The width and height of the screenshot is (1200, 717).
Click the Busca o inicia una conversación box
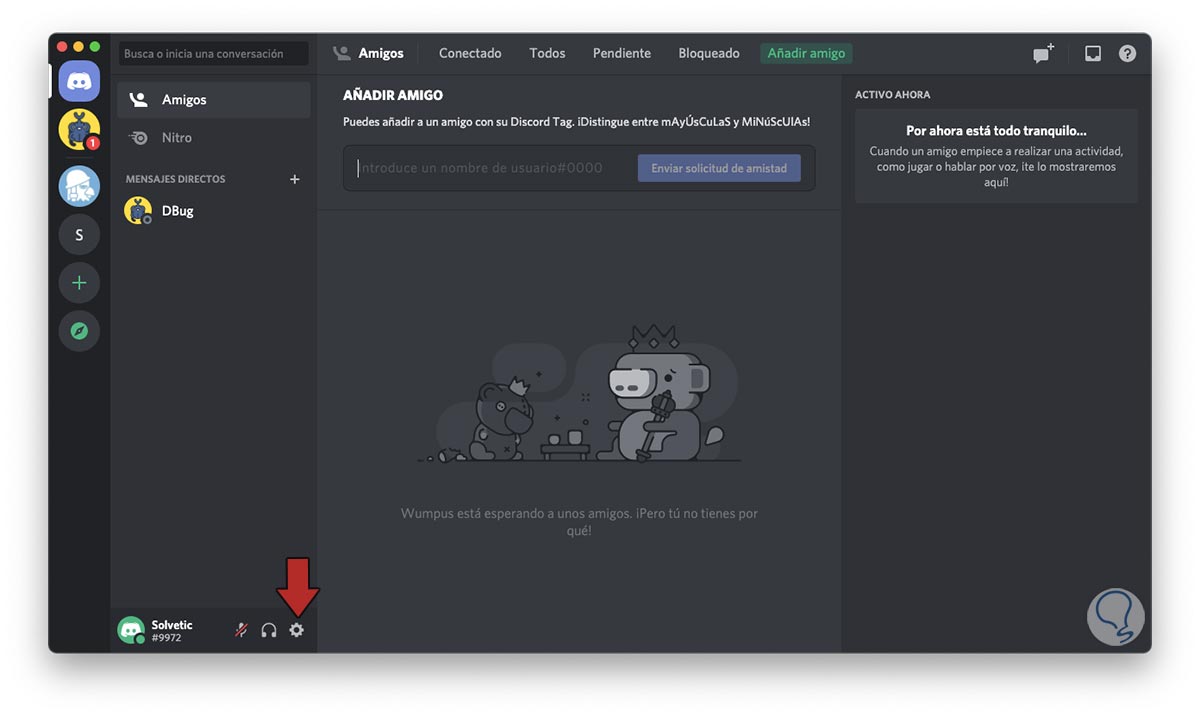click(x=213, y=54)
